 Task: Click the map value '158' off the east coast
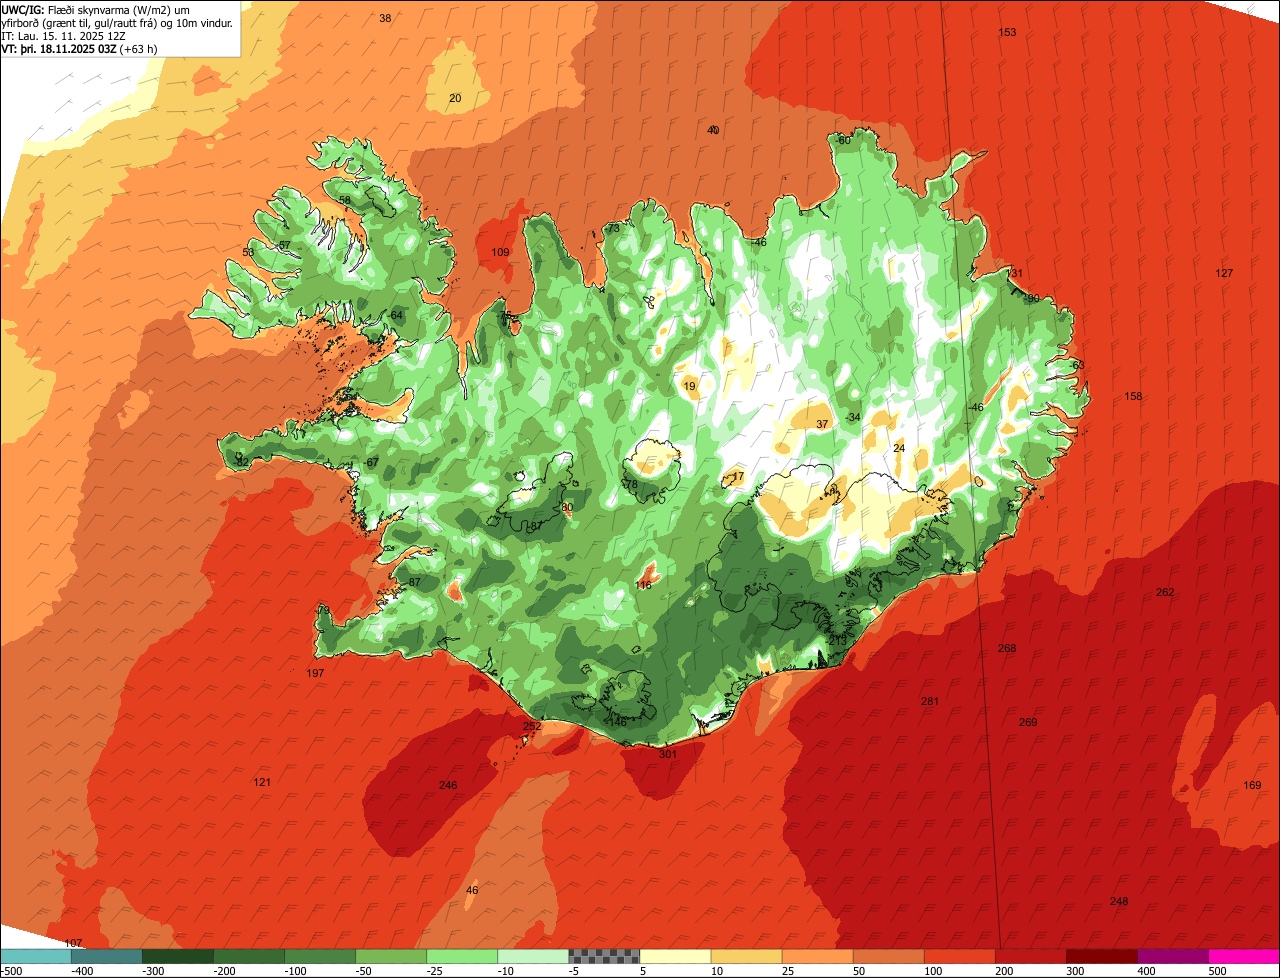1133,396
